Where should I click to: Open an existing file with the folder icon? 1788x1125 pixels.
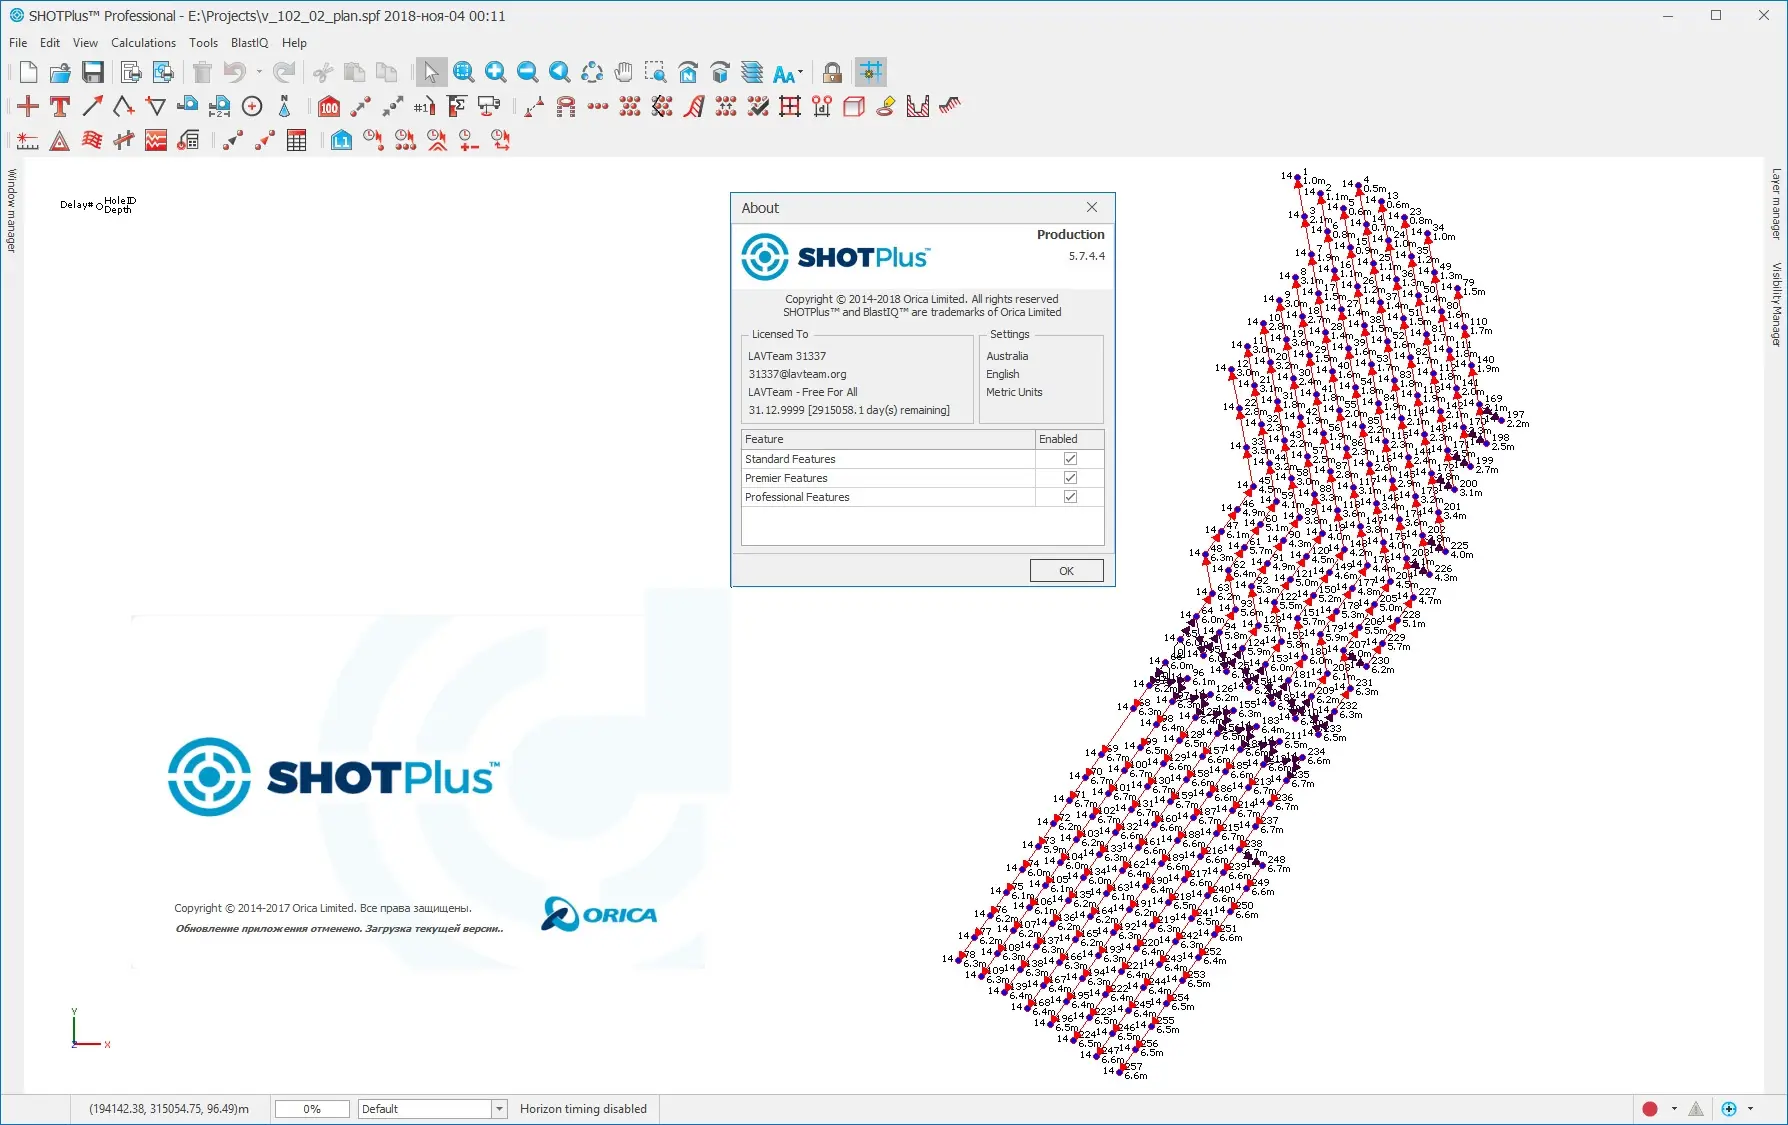click(60, 72)
